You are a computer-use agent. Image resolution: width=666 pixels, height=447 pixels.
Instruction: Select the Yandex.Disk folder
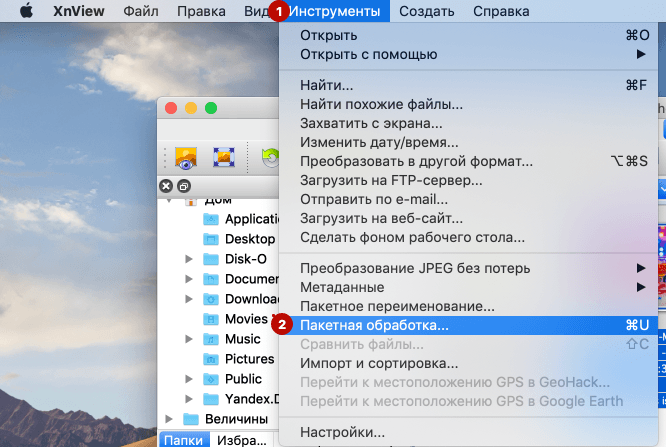[252, 399]
